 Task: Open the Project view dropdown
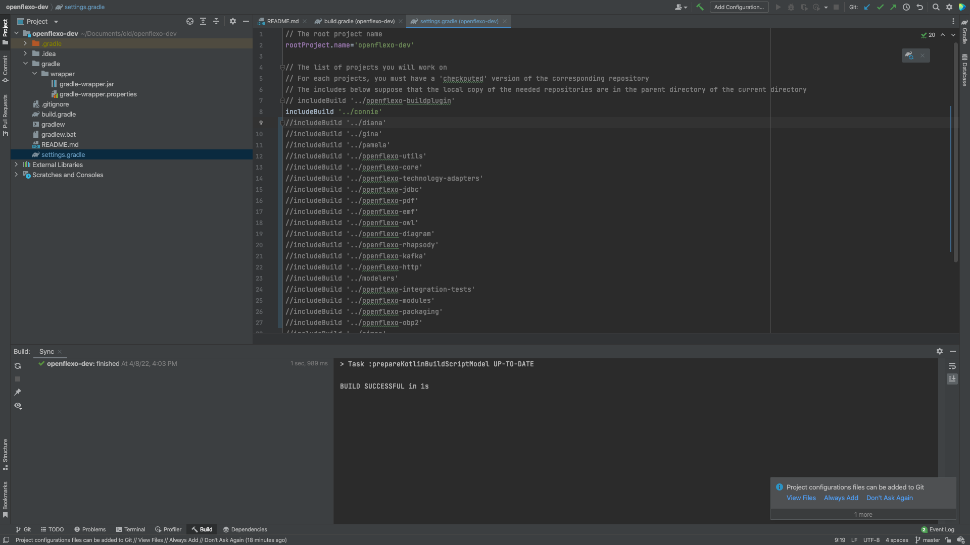click(x=38, y=21)
